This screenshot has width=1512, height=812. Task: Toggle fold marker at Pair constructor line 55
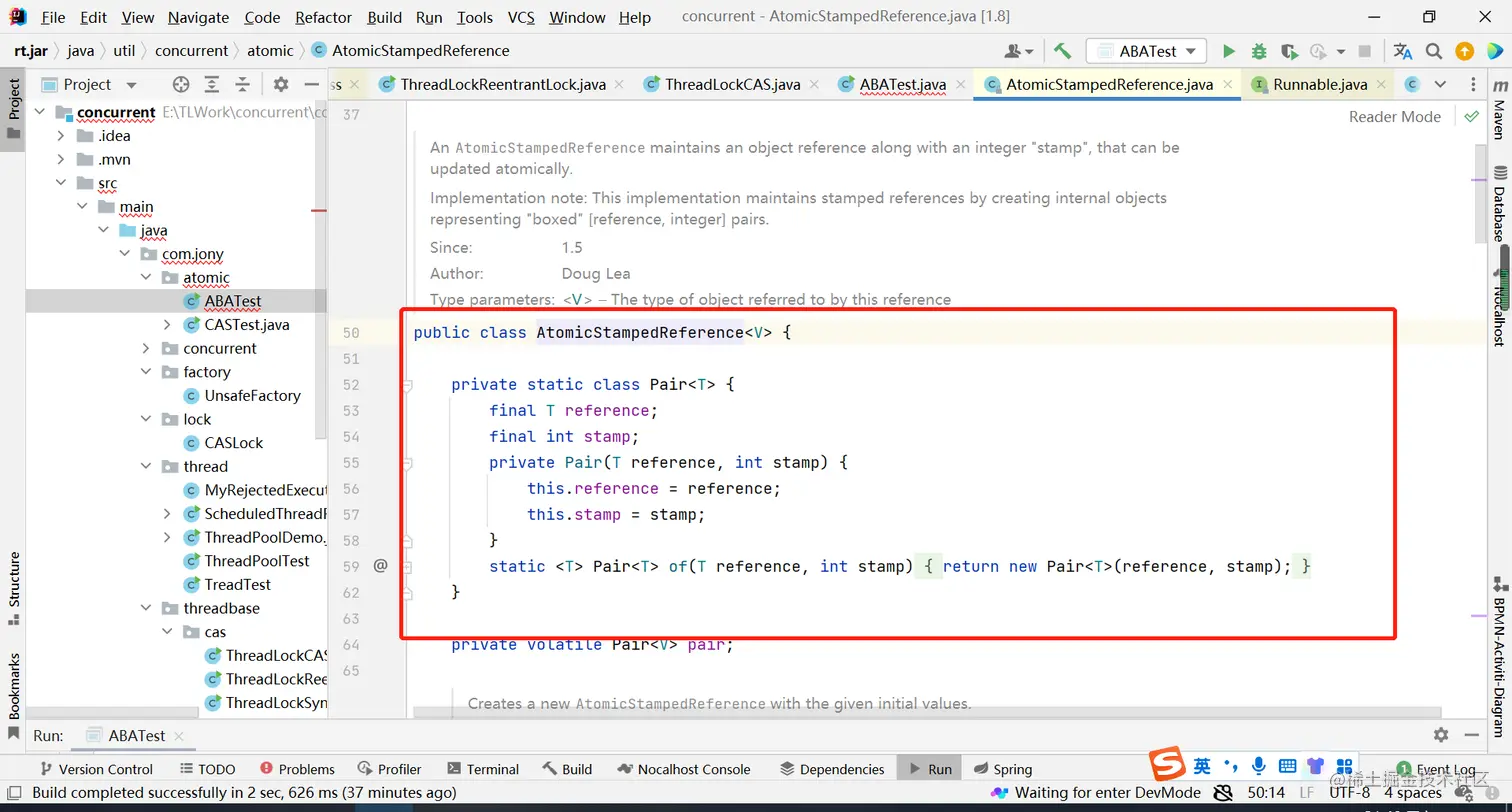click(408, 463)
